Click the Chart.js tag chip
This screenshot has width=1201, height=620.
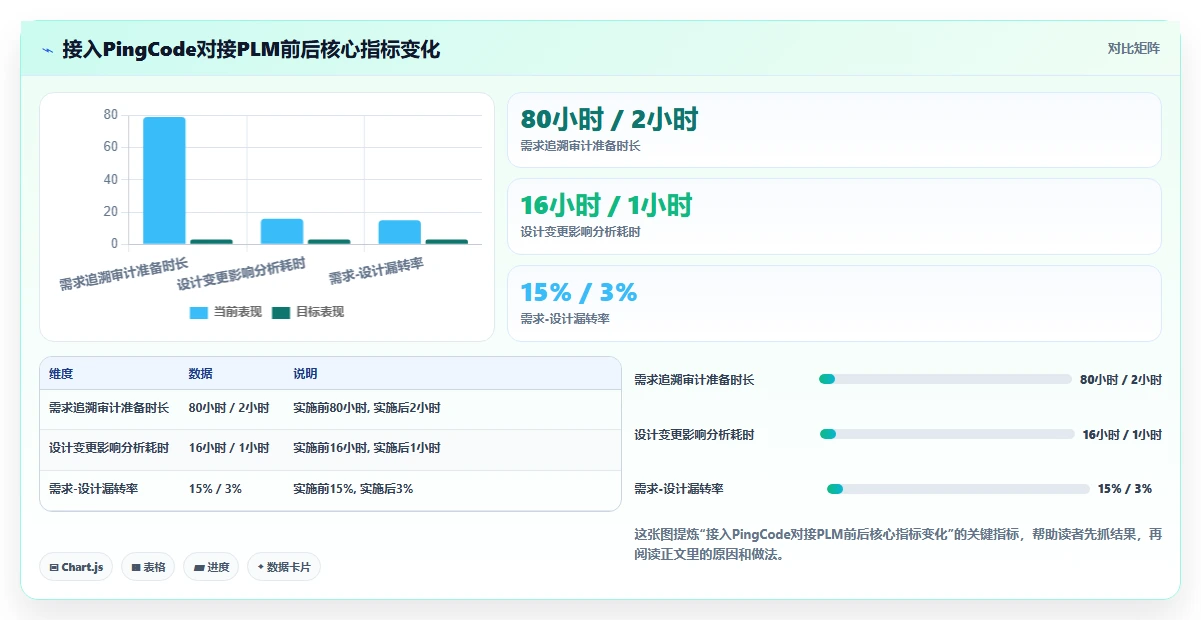(x=77, y=567)
